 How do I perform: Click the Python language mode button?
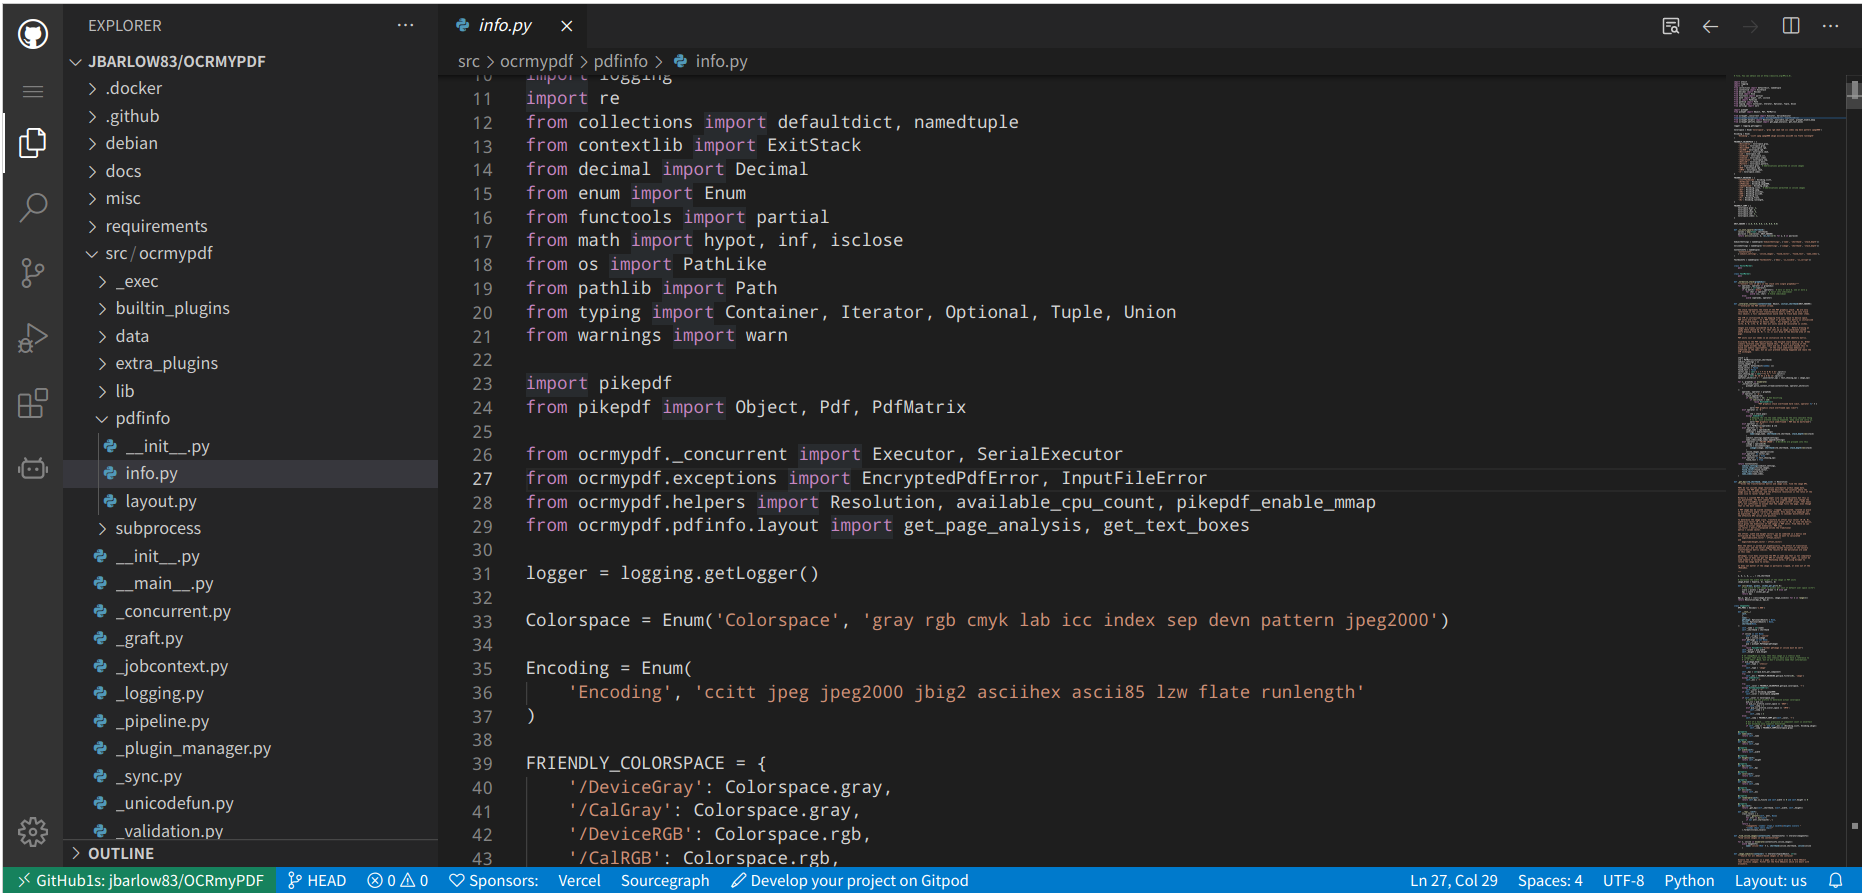[1688, 880]
